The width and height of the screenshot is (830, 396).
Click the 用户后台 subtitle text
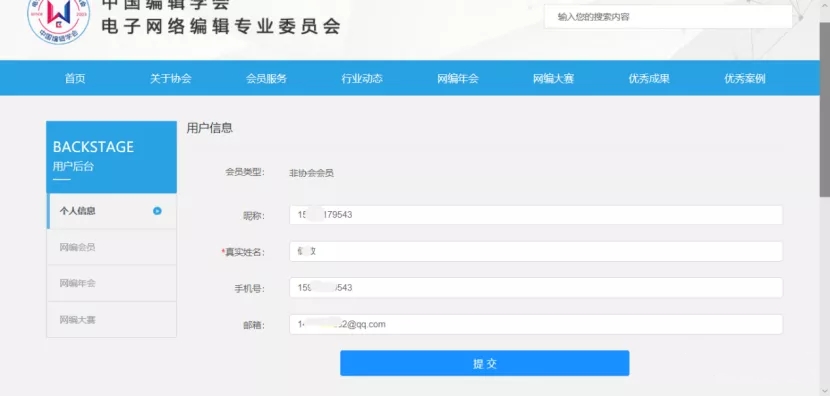click(x=73, y=166)
